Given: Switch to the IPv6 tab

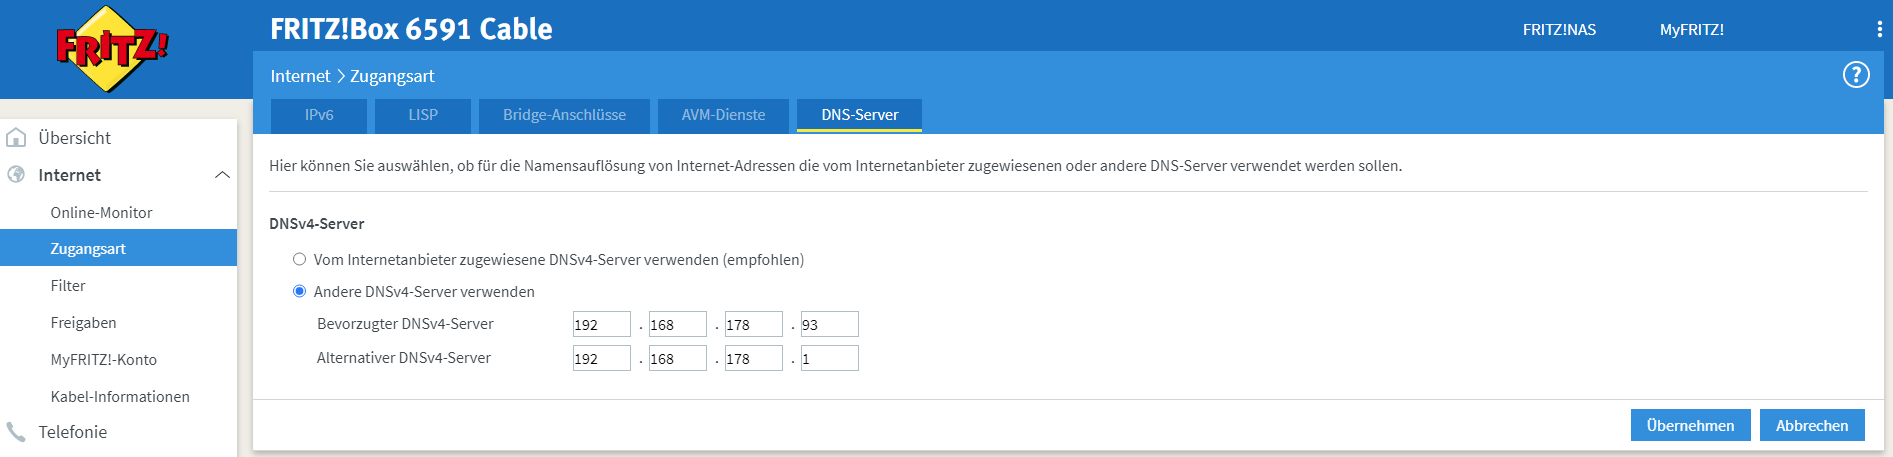Looking at the screenshot, I should coord(319,115).
